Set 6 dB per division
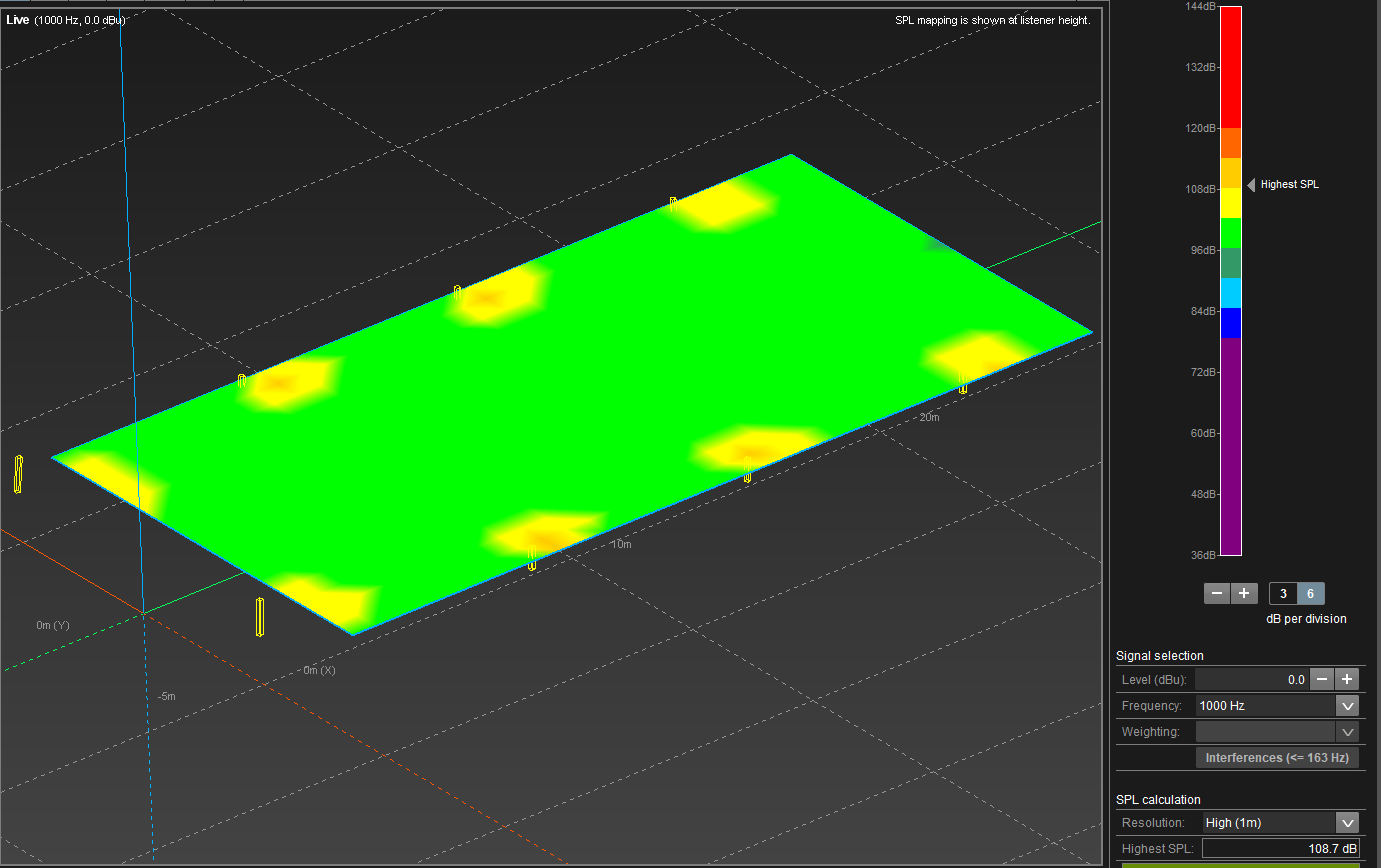The height and width of the screenshot is (868, 1381). click(1311, 593)
